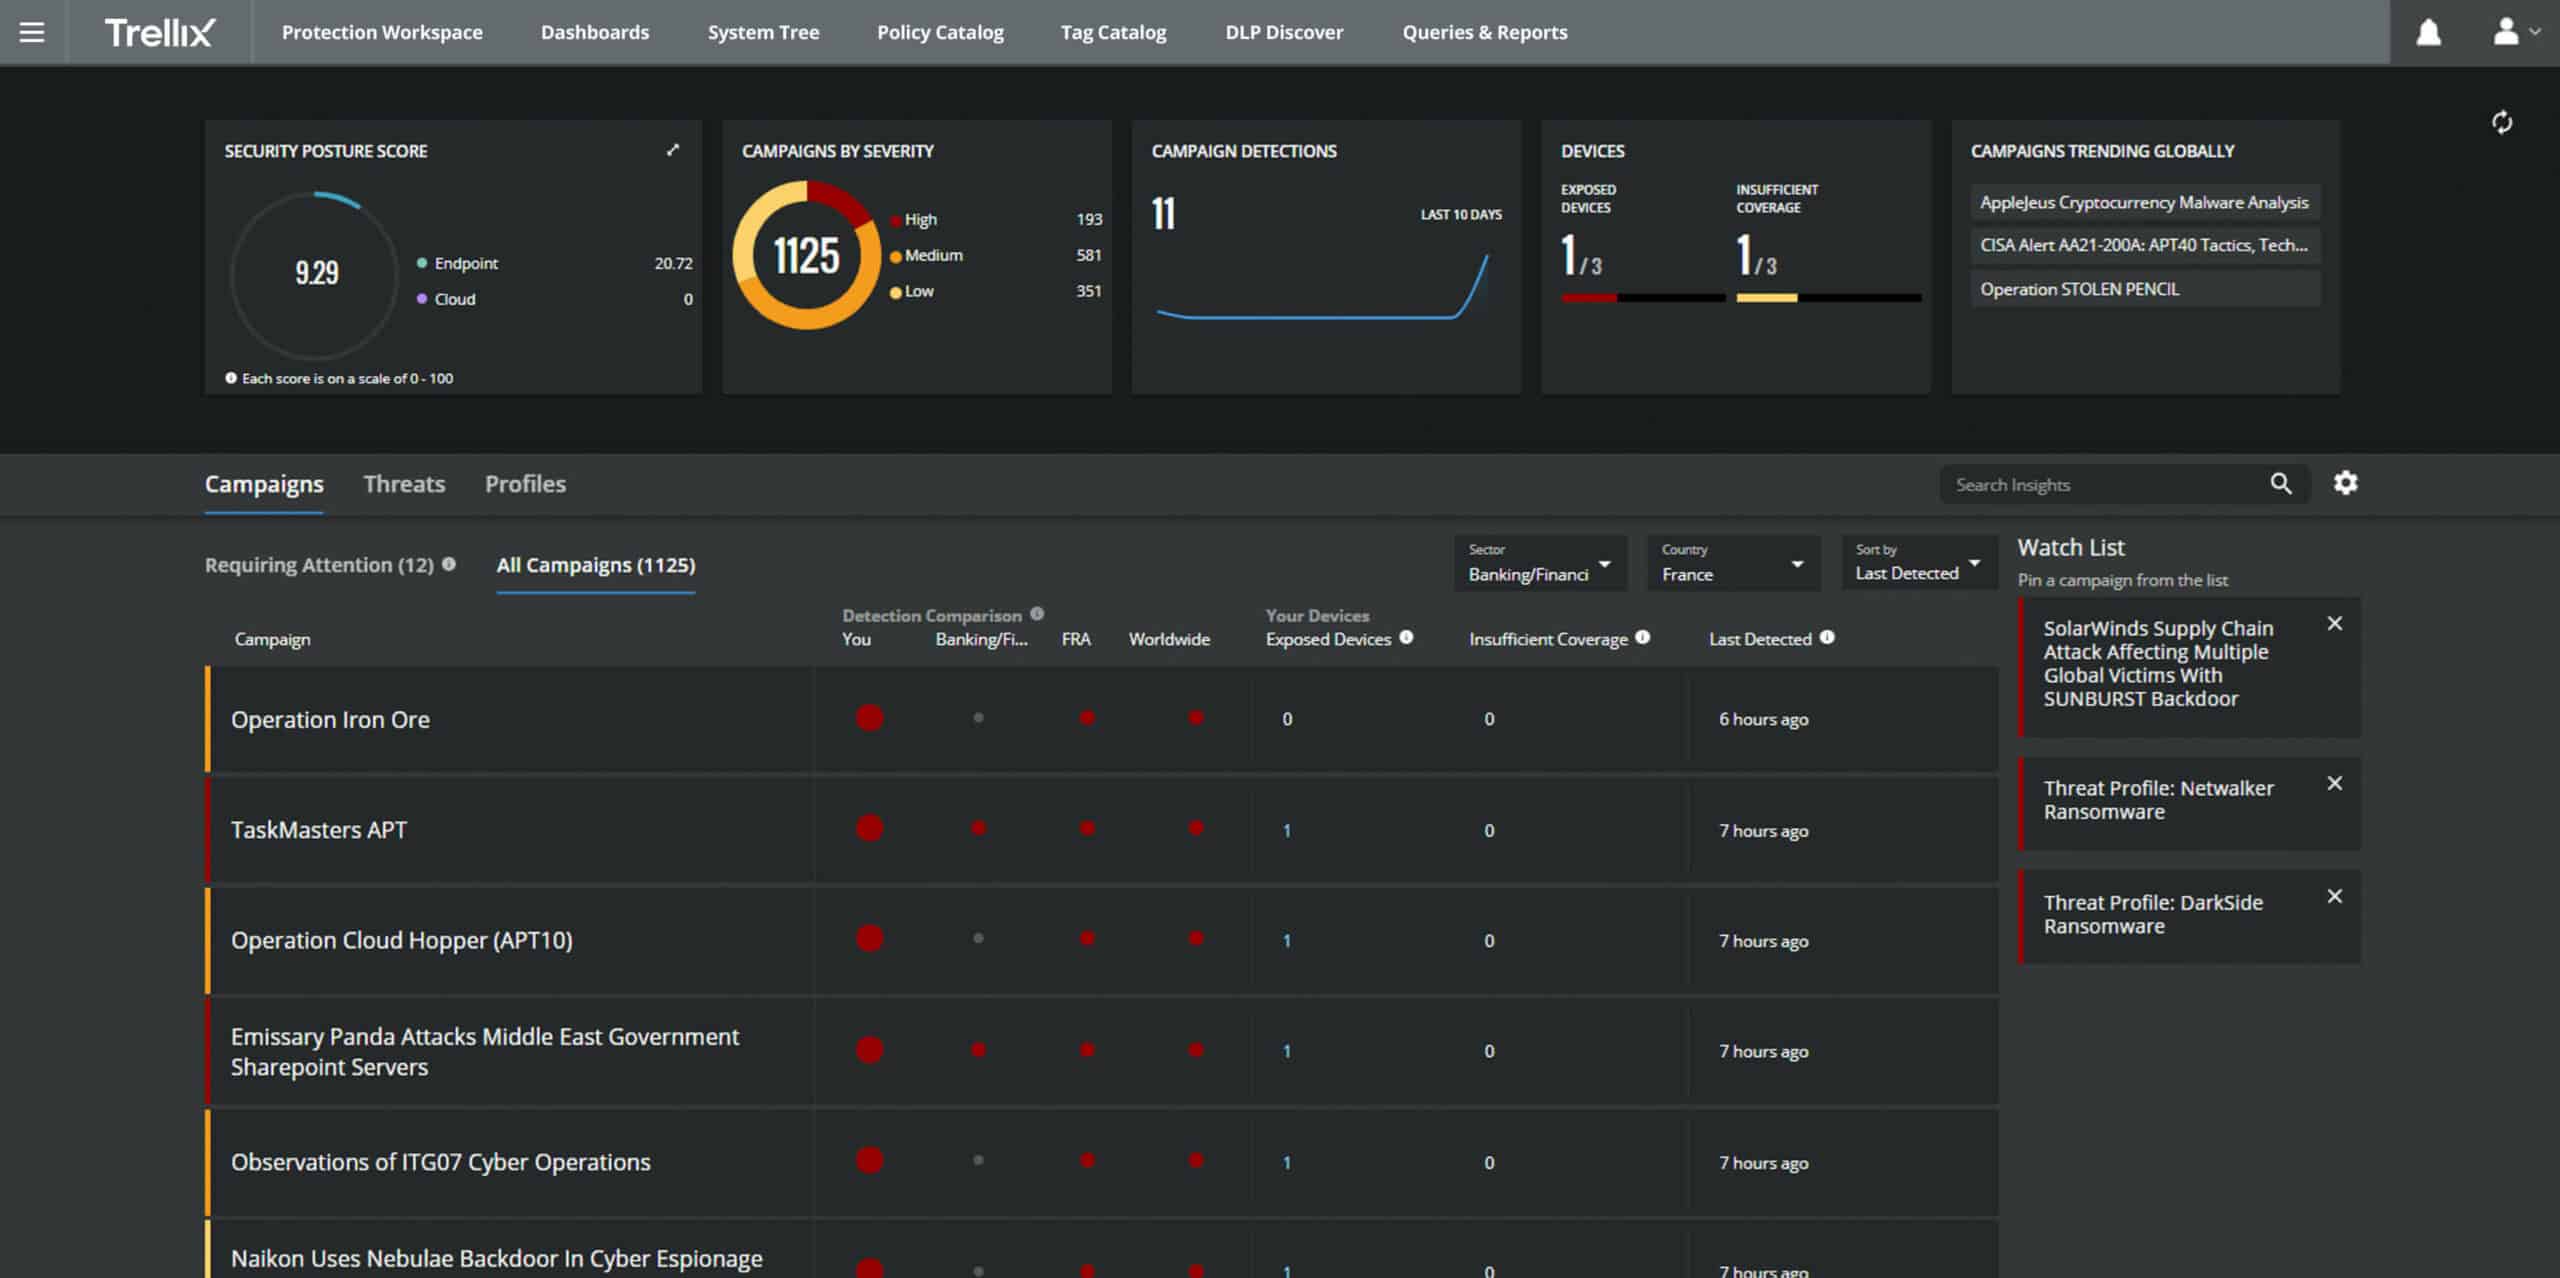The width and height of the screenshot is (2560, 1278).
Task: Go to System Tree
Action: coord(763,32)
